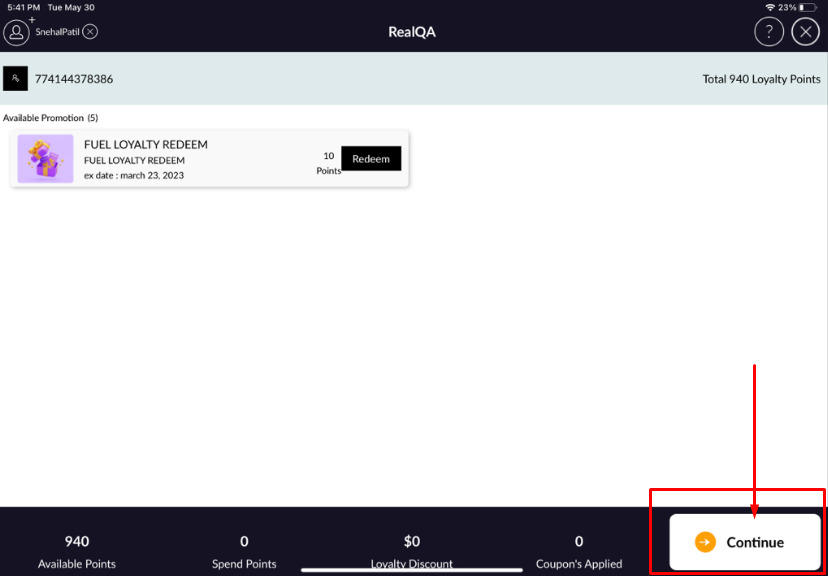828x576 pixels.
Task: Open help with the question mark icon
Action: pos(768,32)
